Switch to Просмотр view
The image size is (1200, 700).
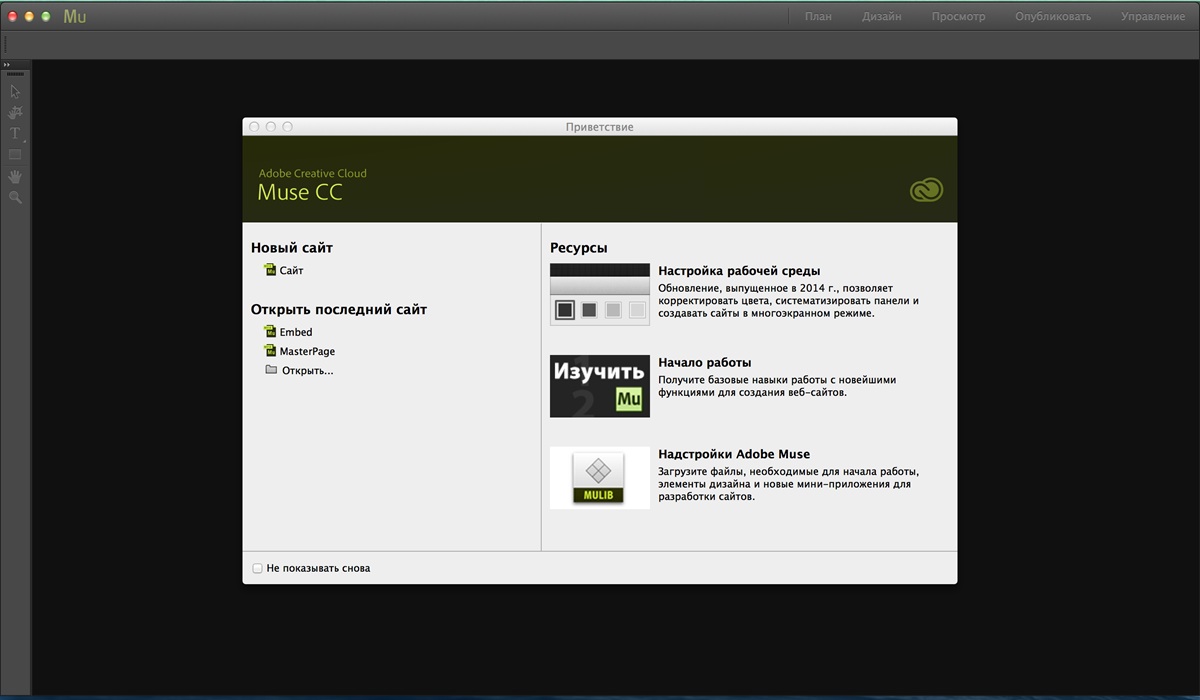tap(958, 17)
